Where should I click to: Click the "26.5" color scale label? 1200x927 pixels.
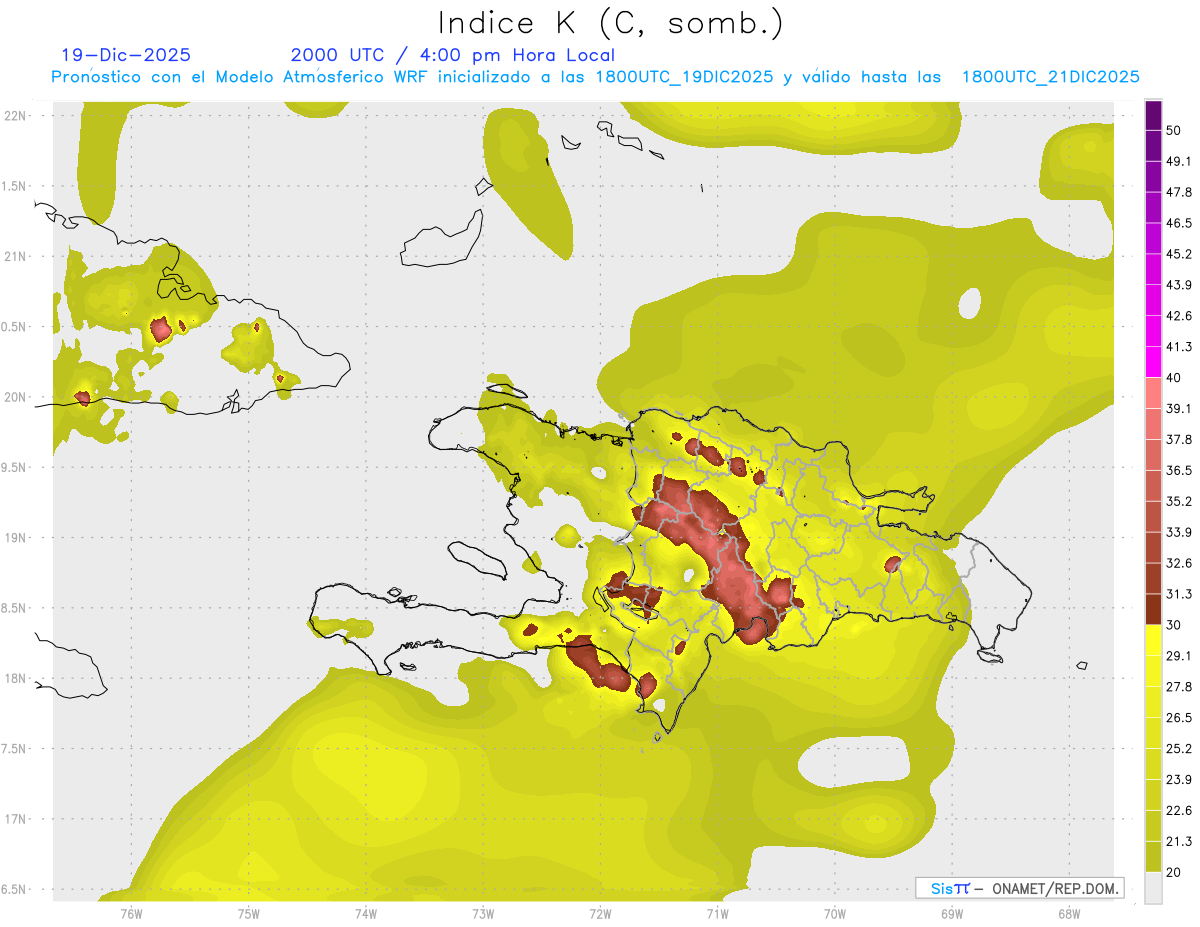[1178, 718]
